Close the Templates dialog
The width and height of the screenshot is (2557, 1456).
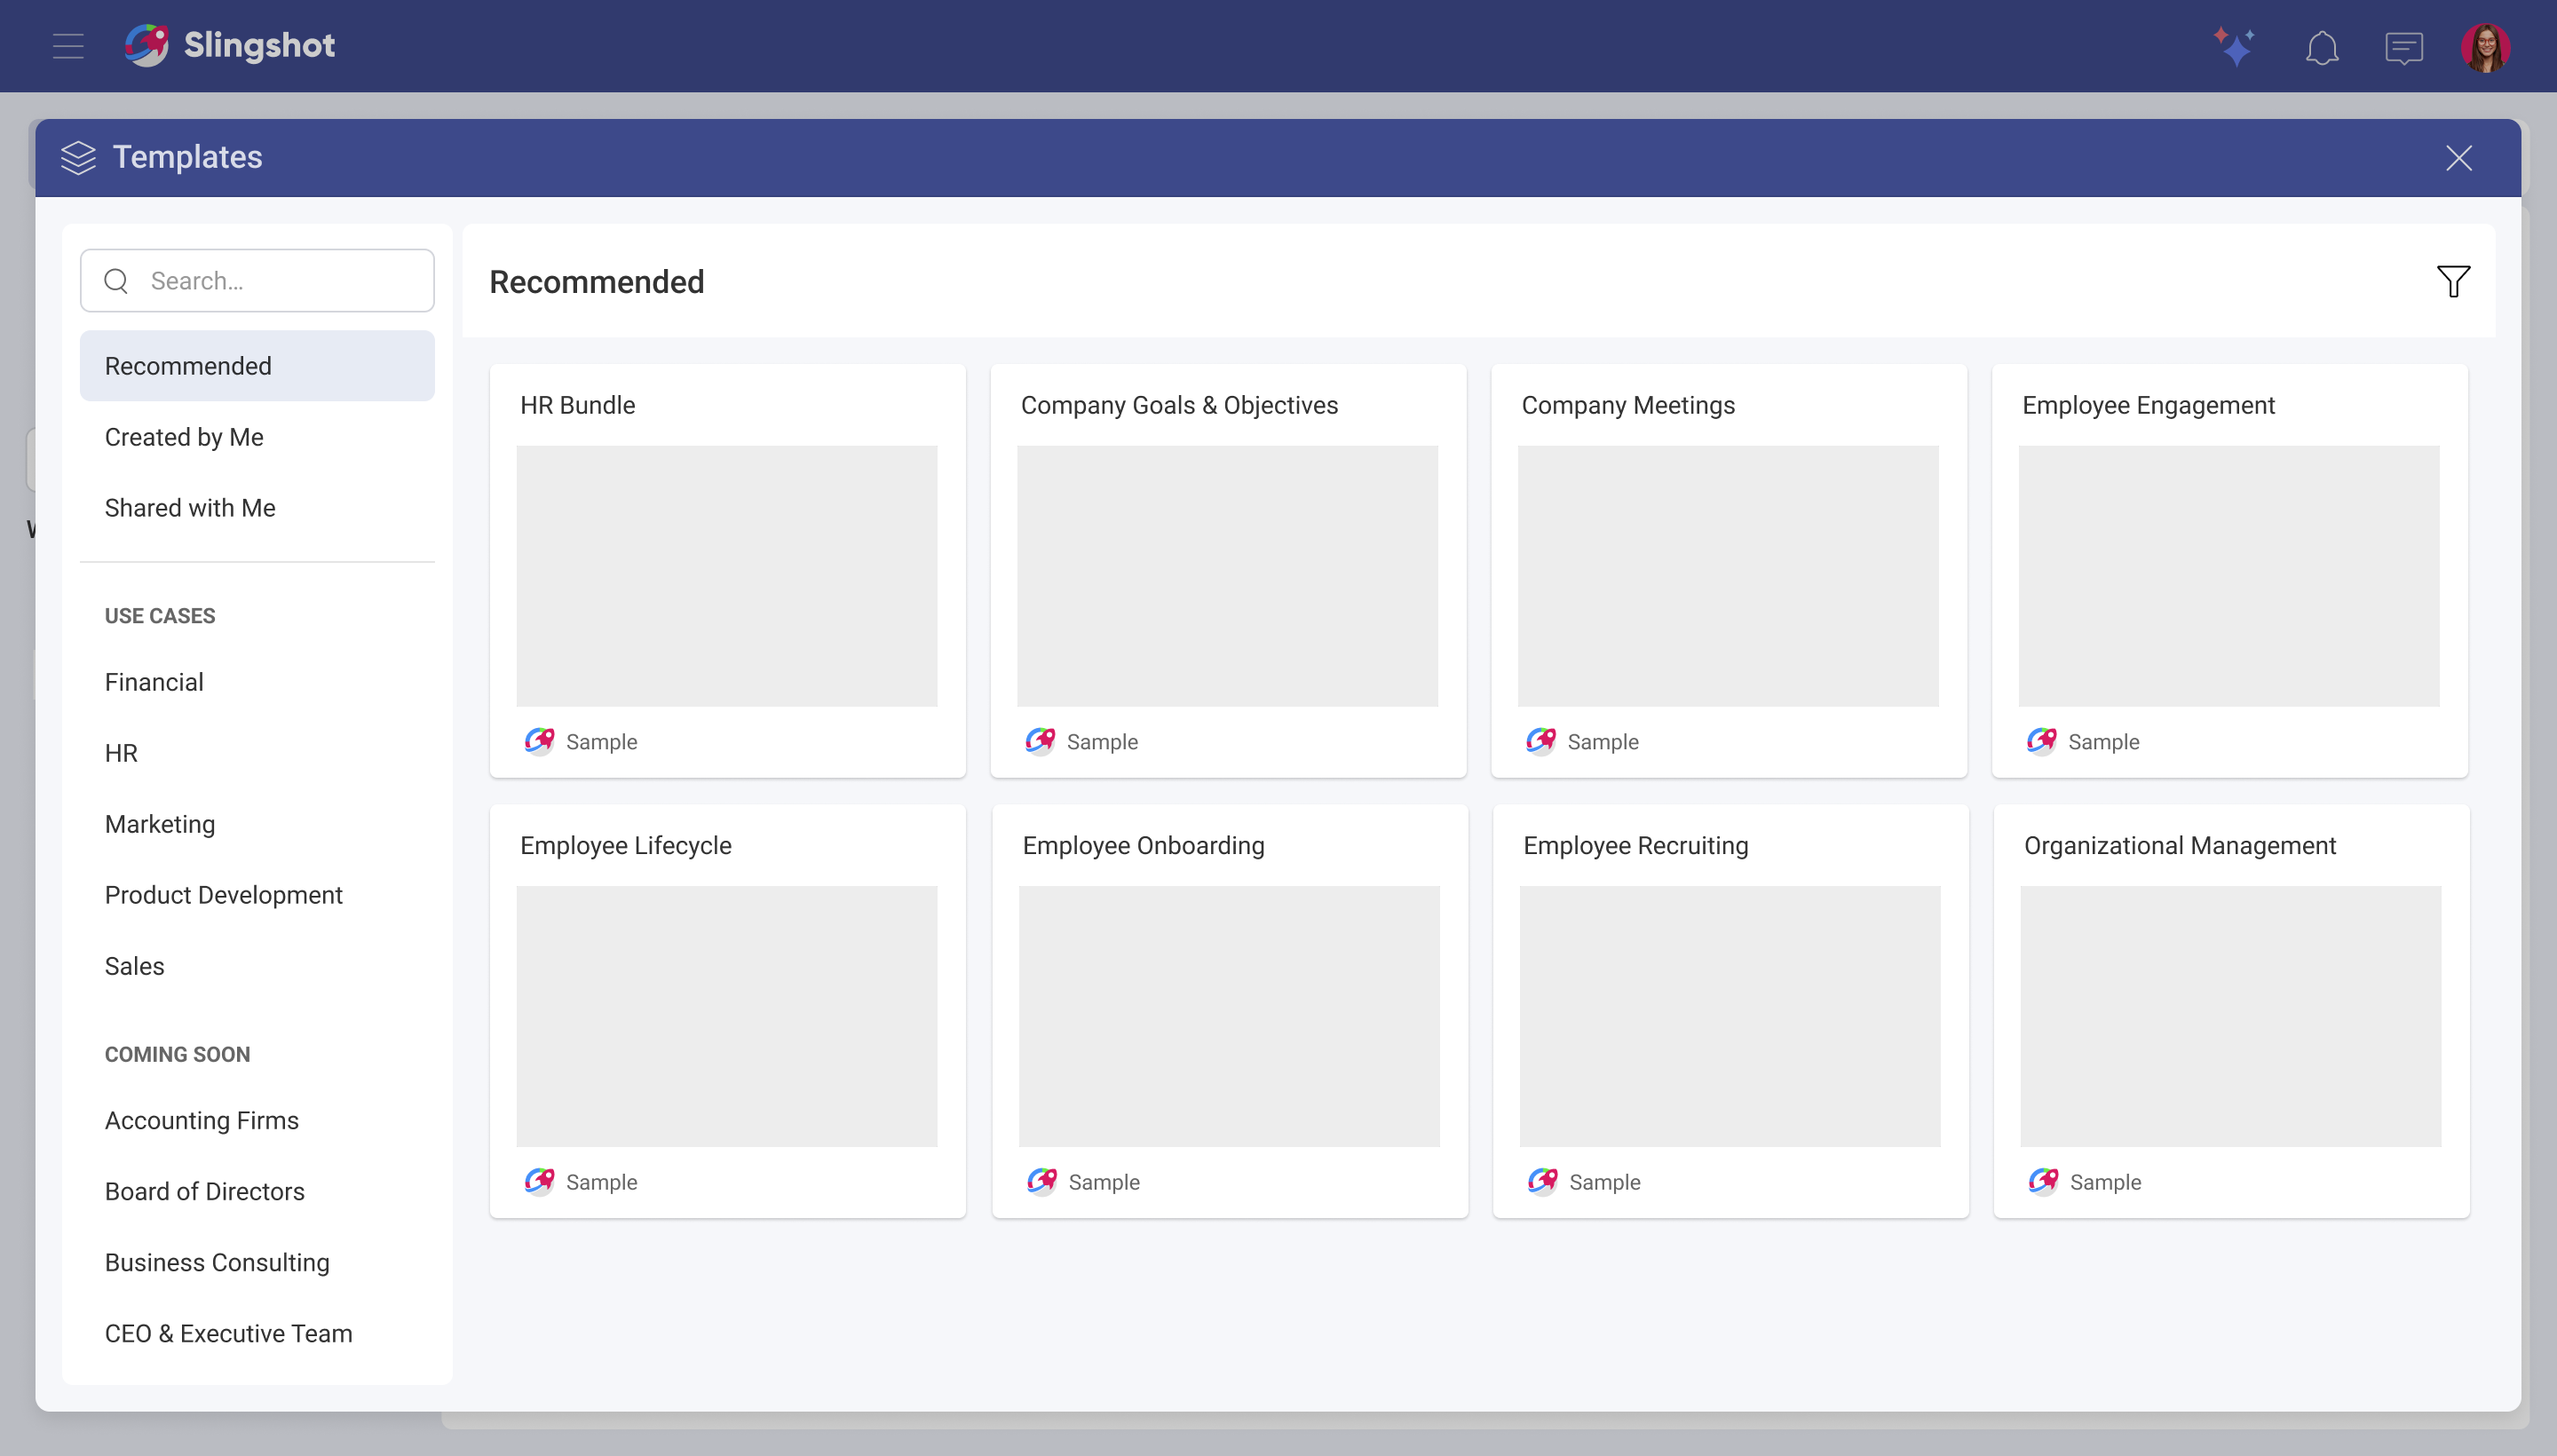tap(2459, 158)
